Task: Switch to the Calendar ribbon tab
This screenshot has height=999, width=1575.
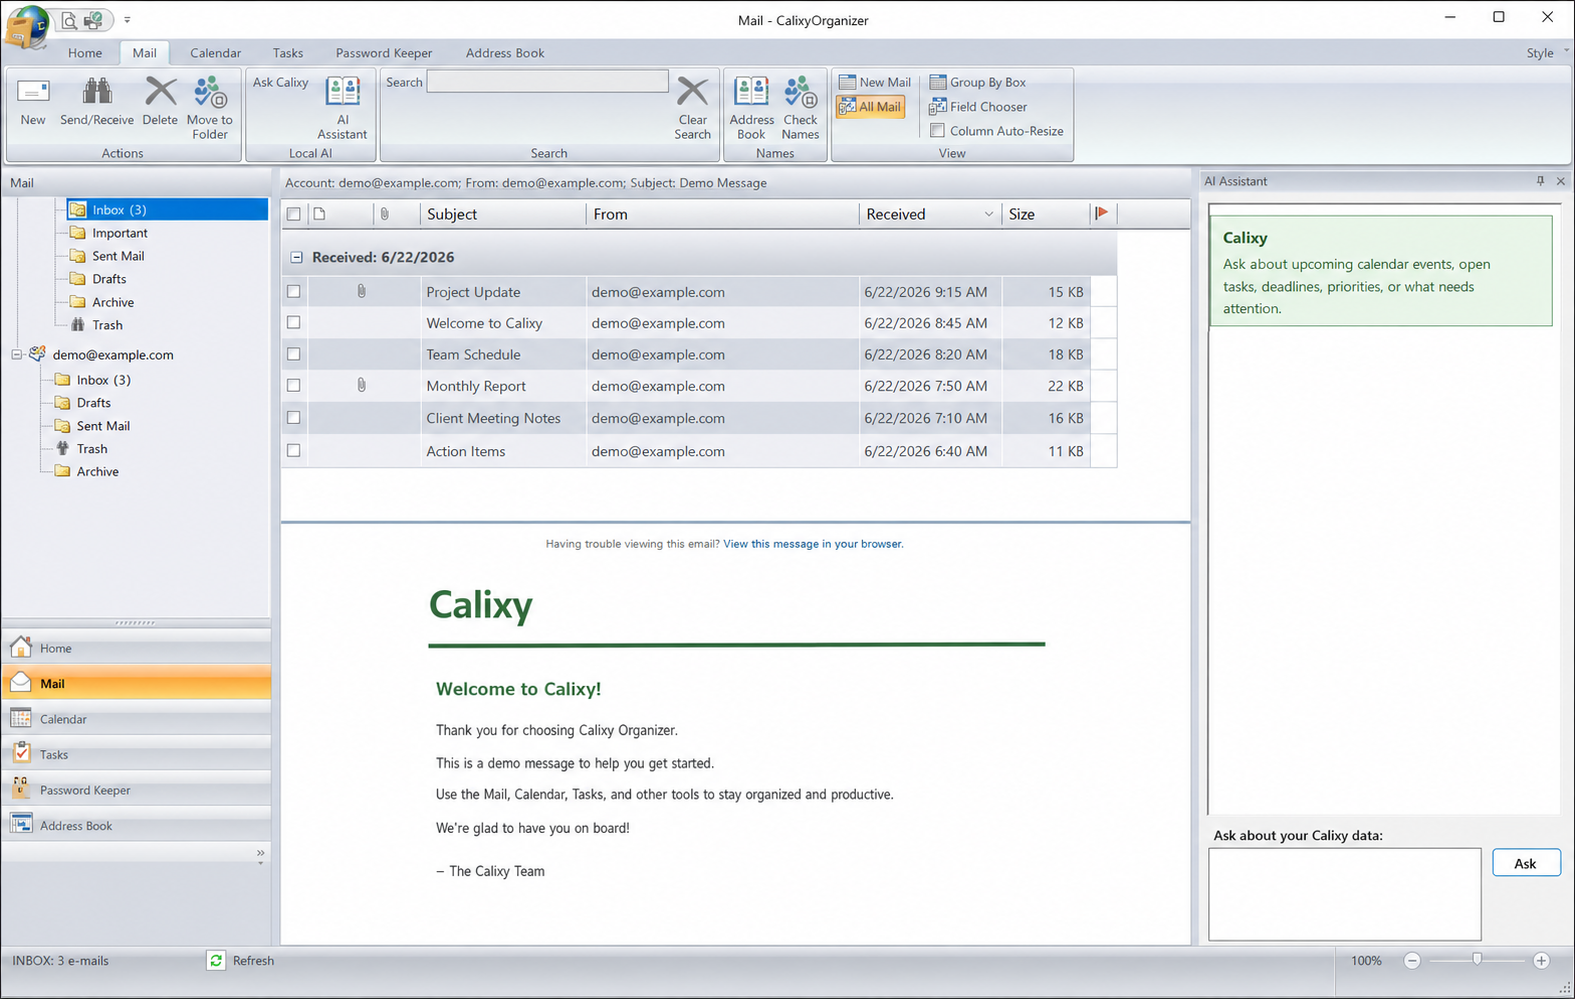Action: [x=215, y=53]
